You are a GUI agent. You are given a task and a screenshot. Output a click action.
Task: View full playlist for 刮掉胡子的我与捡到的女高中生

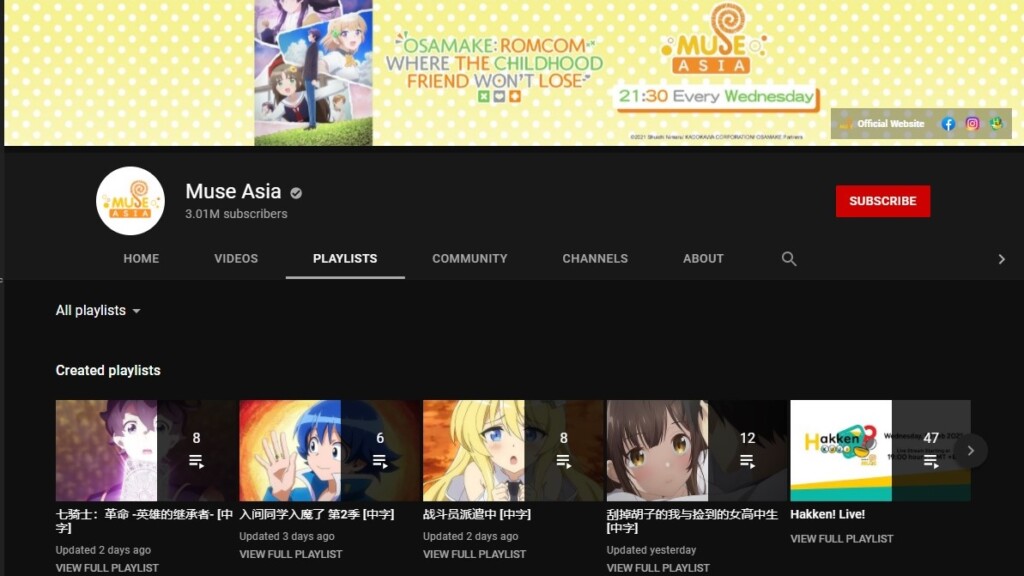point(658,568)
